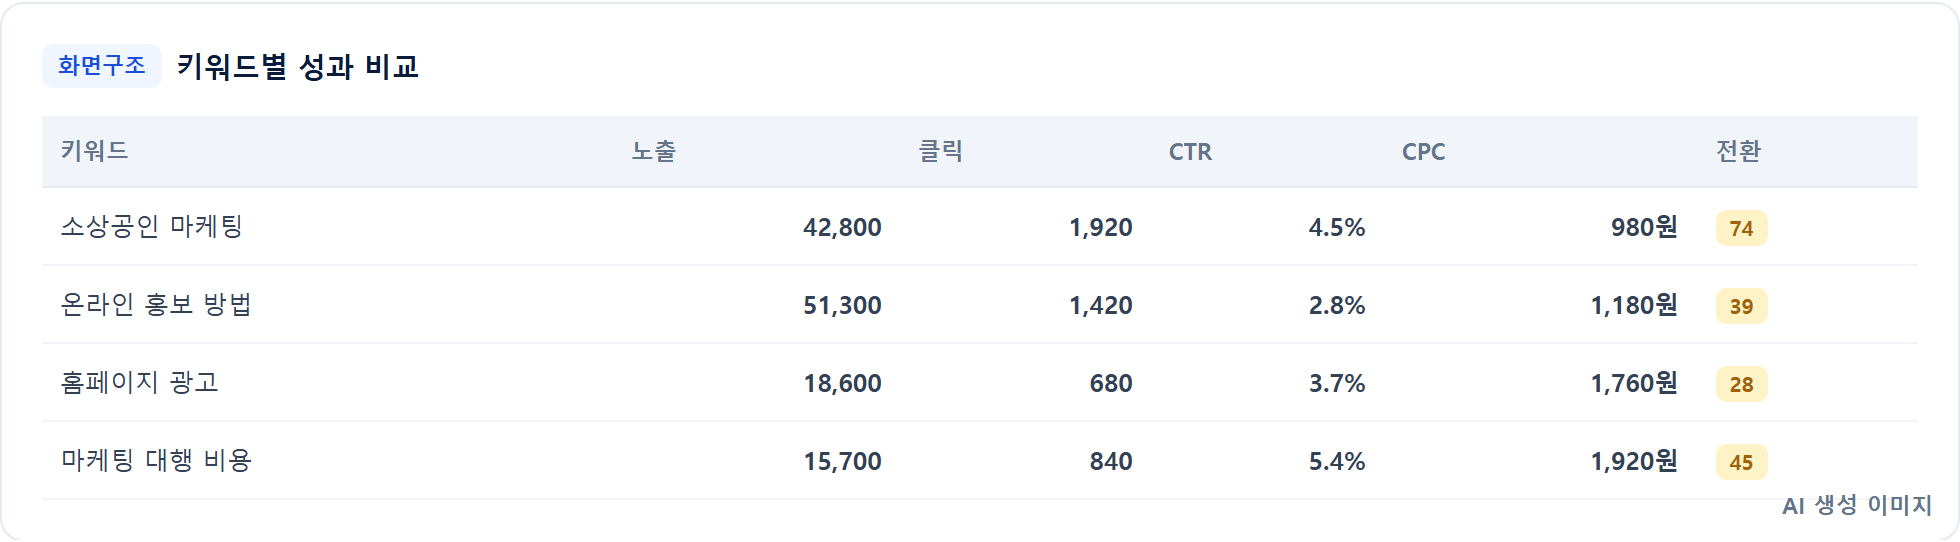Click the 전환 column header
1960x542 pixels.
[x=1738, y=151]
